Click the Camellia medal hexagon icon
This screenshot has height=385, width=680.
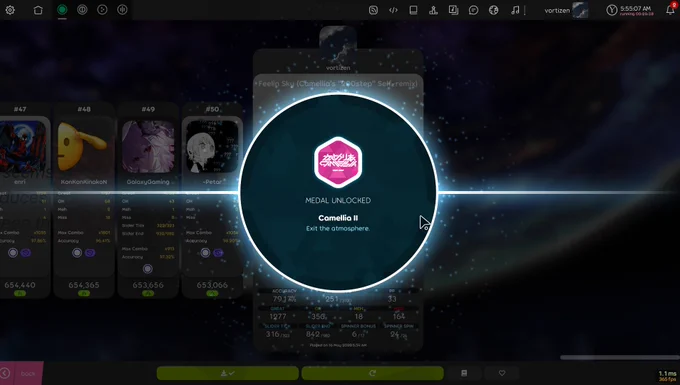(338, 162)
